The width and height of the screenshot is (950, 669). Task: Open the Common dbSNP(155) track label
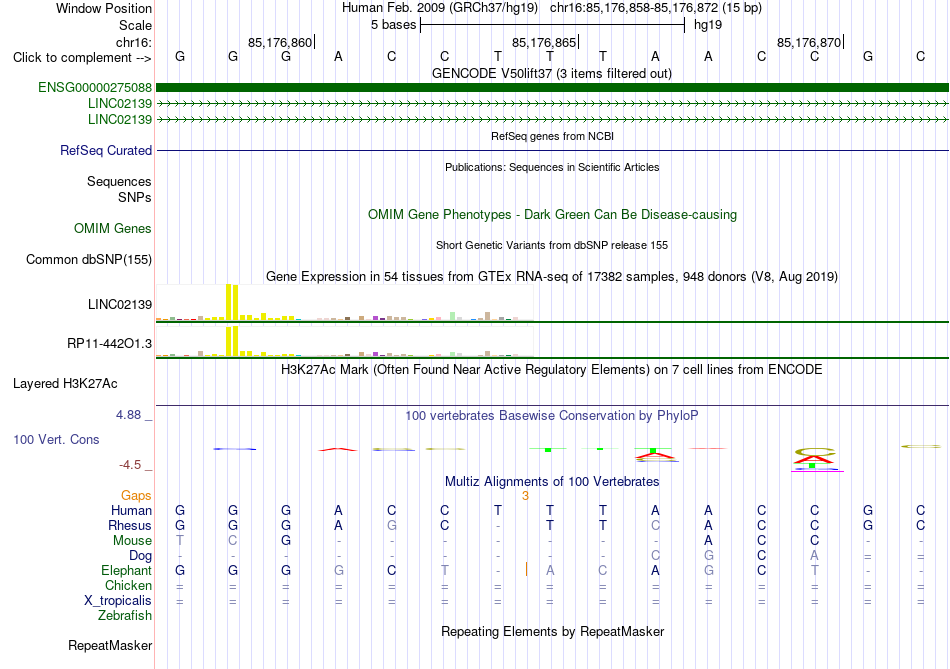click(88, 259)
